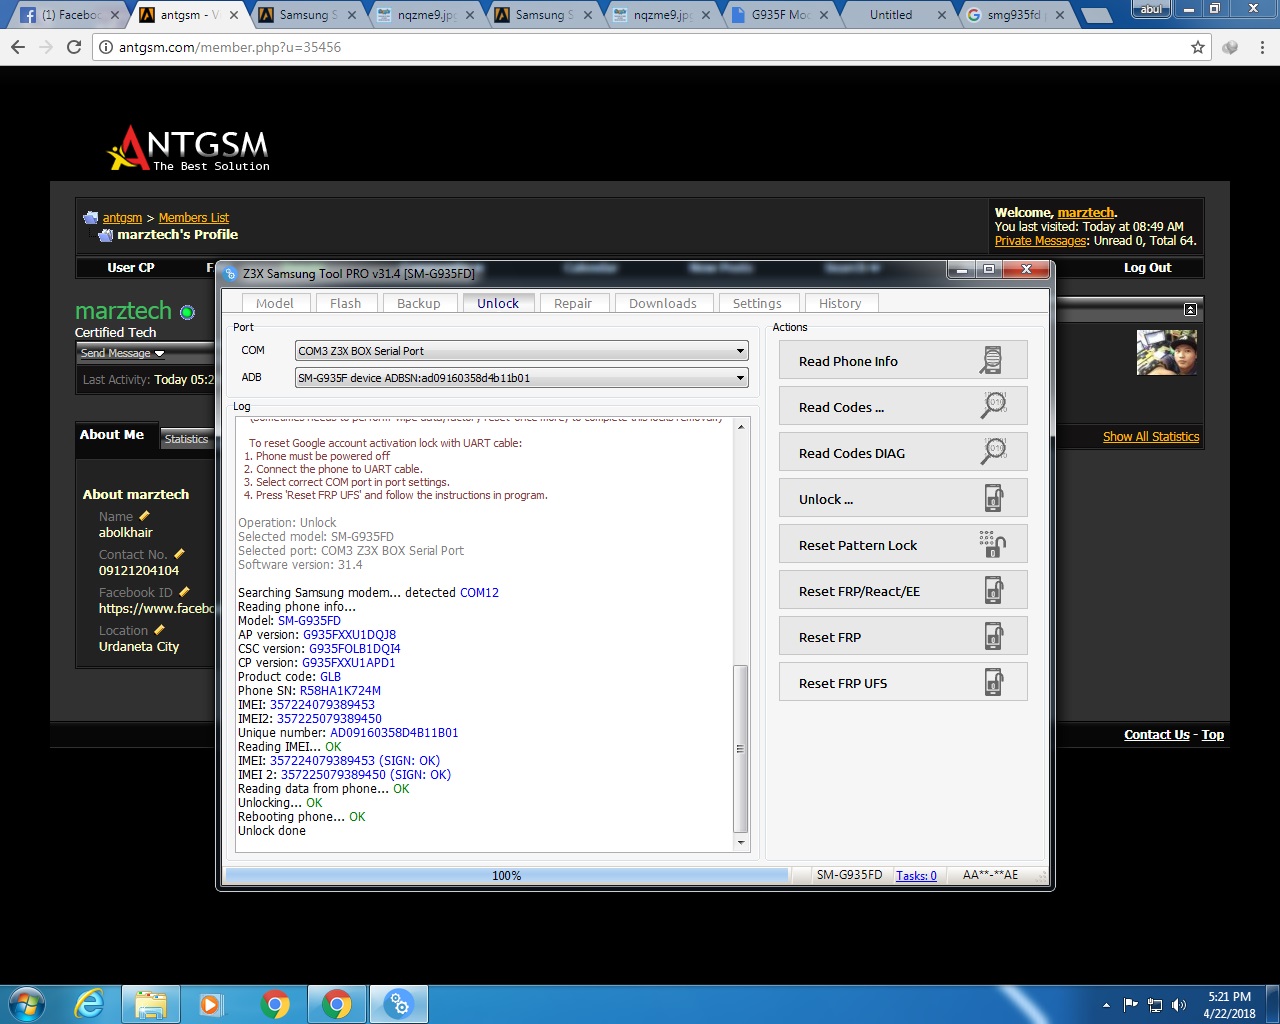1280x1024 pixels.
Task: Click the Top footer link
Action: click(1212, 734)
